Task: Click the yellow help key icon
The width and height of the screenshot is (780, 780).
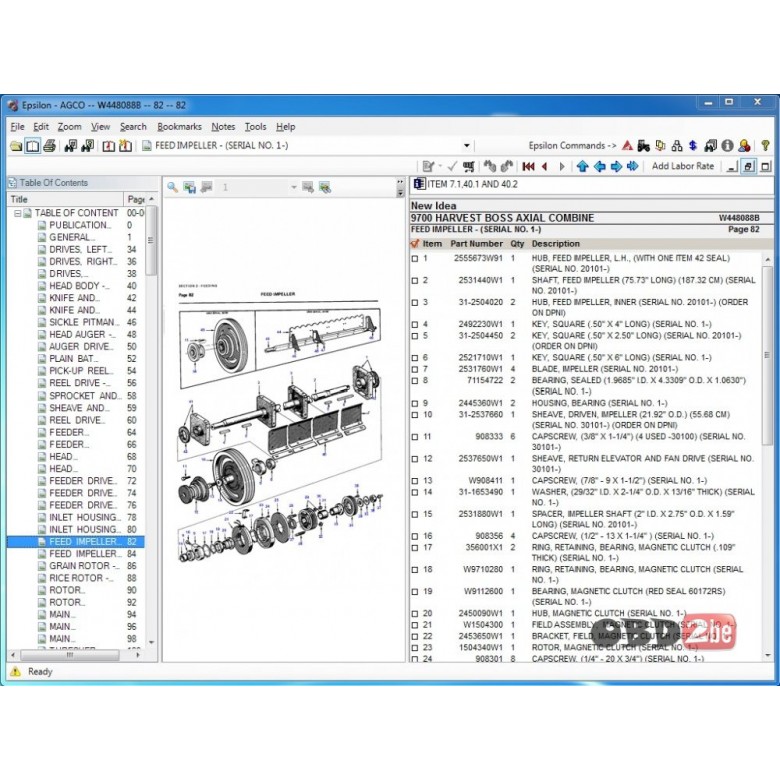Action: [765, 146]
